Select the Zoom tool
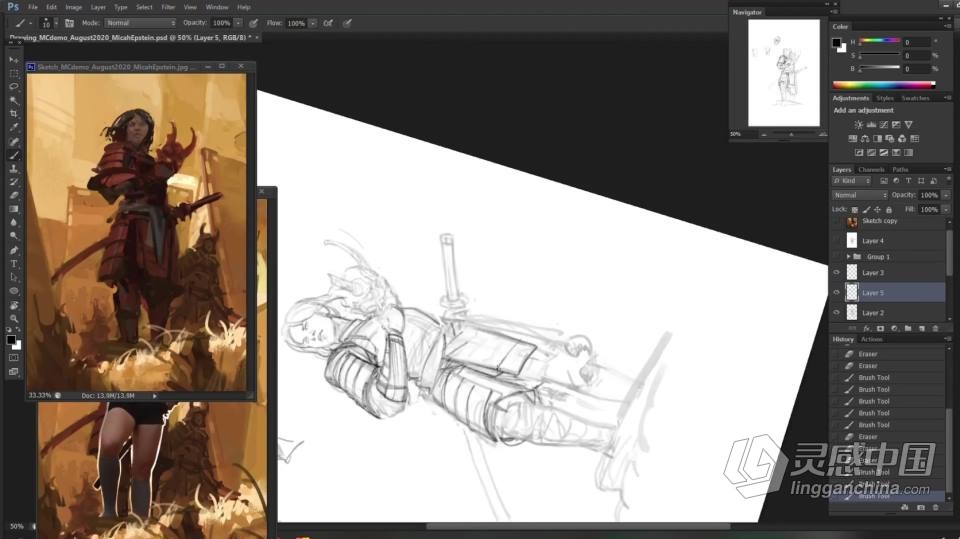 point(13,318)
